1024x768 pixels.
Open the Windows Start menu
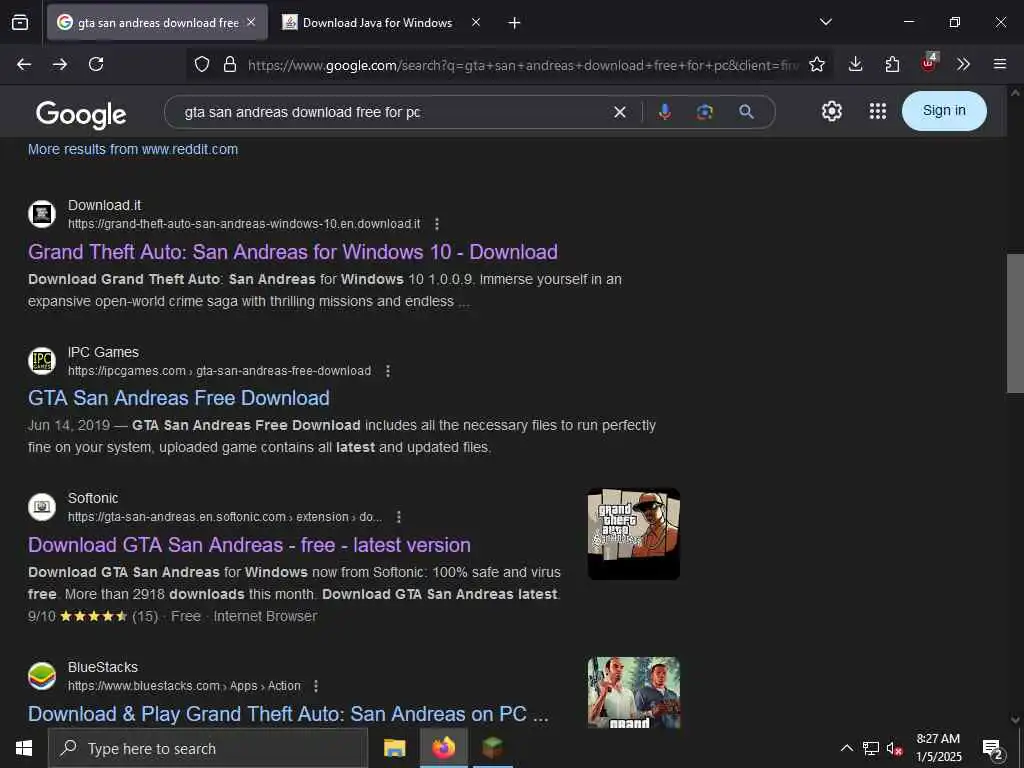(24, 748)
